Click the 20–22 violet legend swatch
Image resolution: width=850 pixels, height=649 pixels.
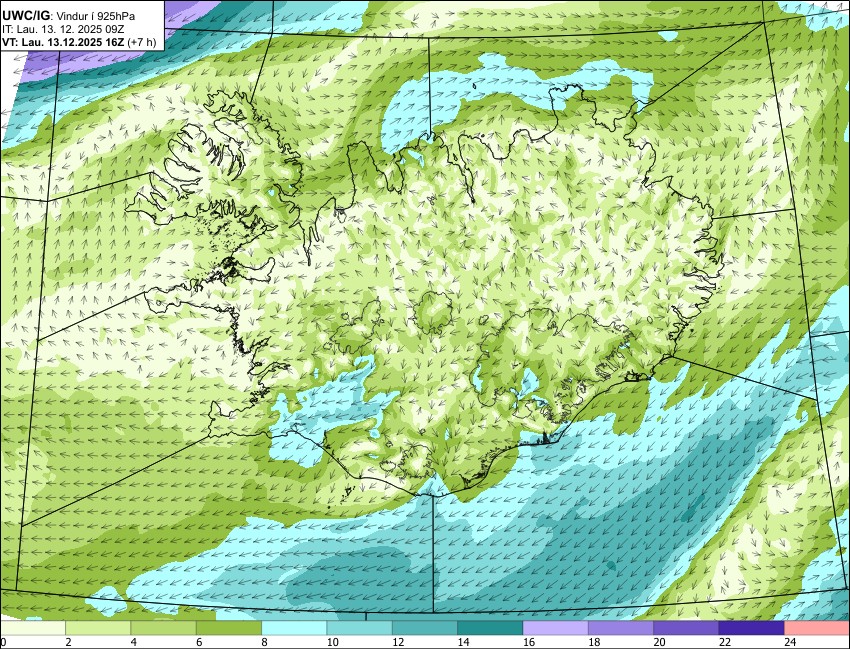(x=686, y=628)
